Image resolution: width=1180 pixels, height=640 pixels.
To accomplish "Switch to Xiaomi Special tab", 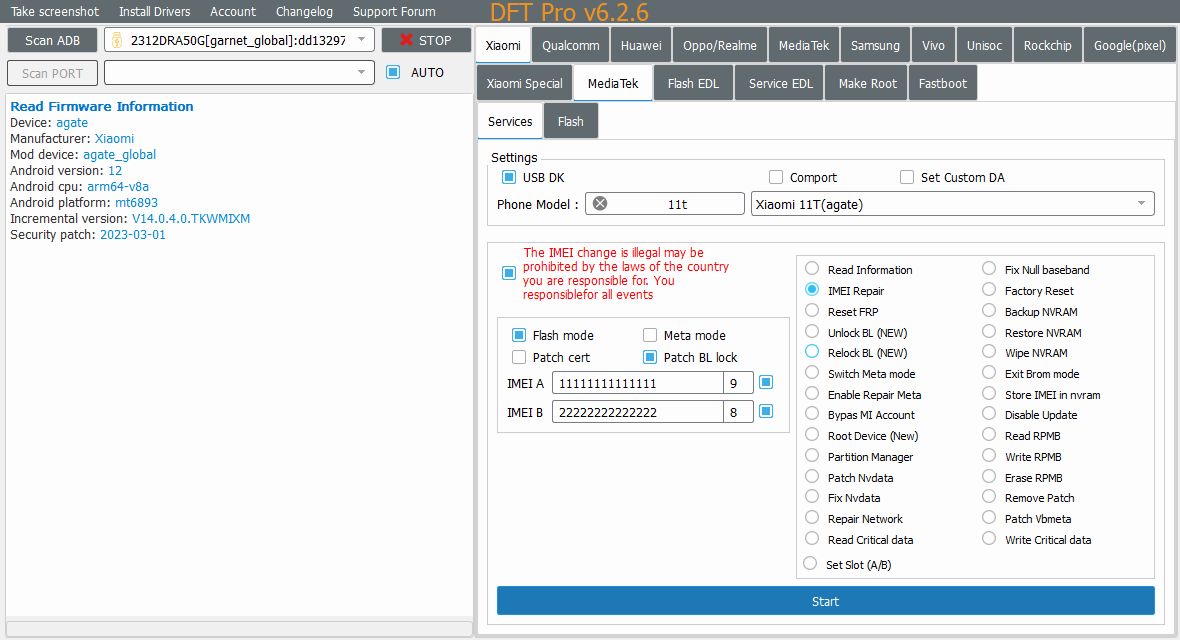I will tap(525, 83).
